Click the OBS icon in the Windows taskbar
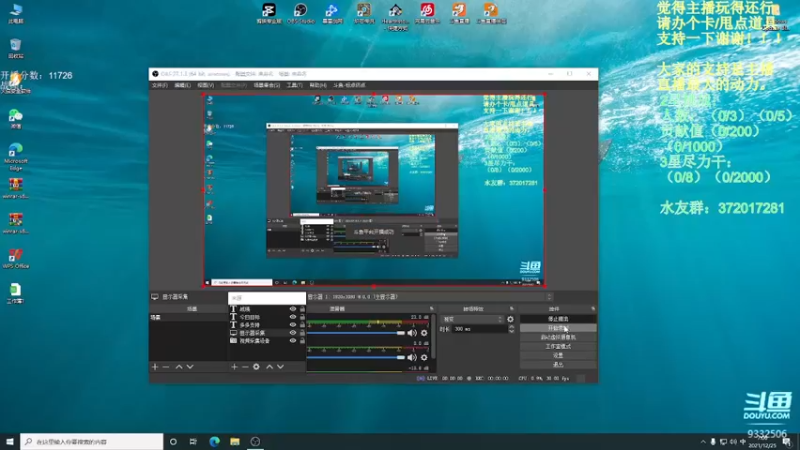Image resolution: width=800 pixels, height=450 pixels. pos(256,442)
